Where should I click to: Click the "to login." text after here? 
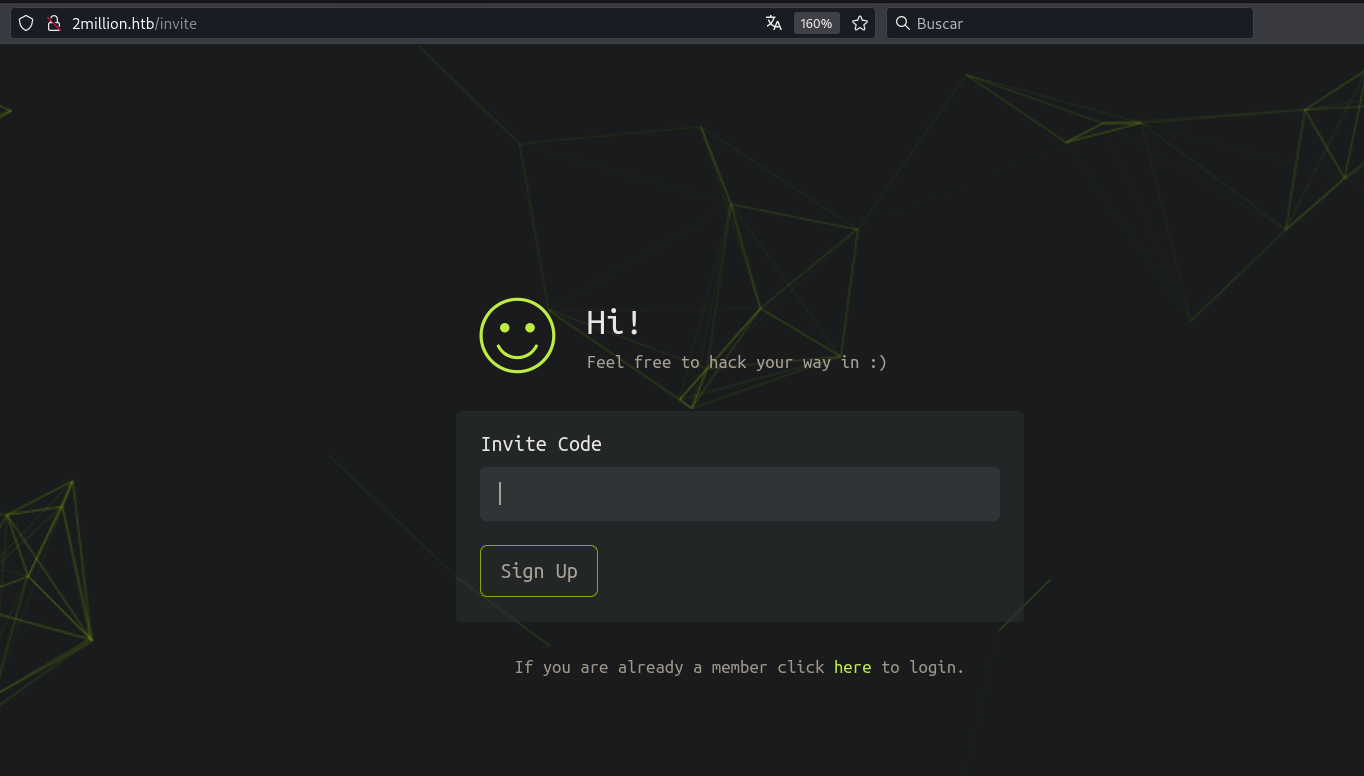(x=922, y=667)
